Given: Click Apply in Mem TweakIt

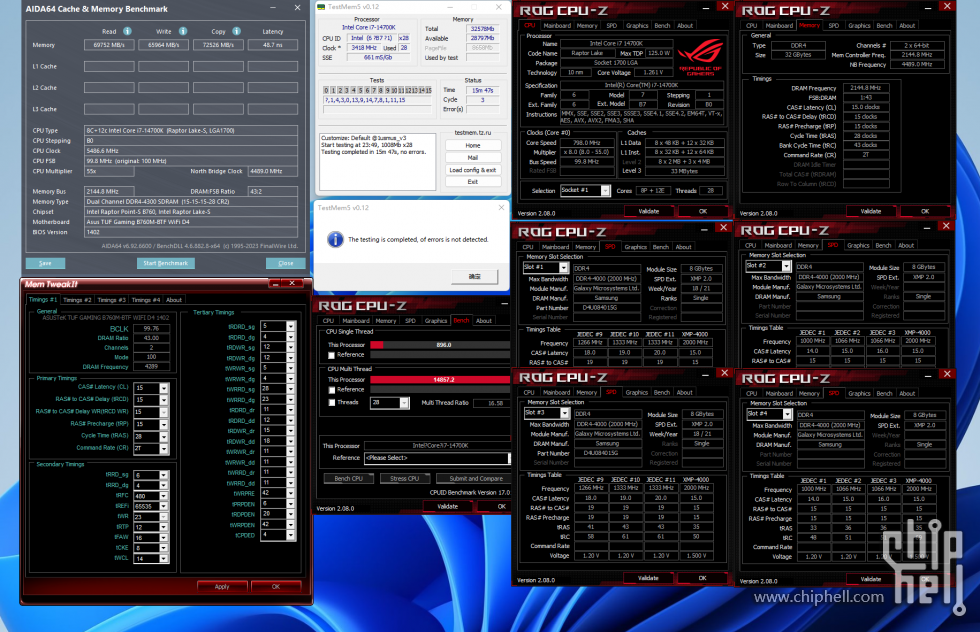Looking at the screenshot, I should click(x=222, y=586).
